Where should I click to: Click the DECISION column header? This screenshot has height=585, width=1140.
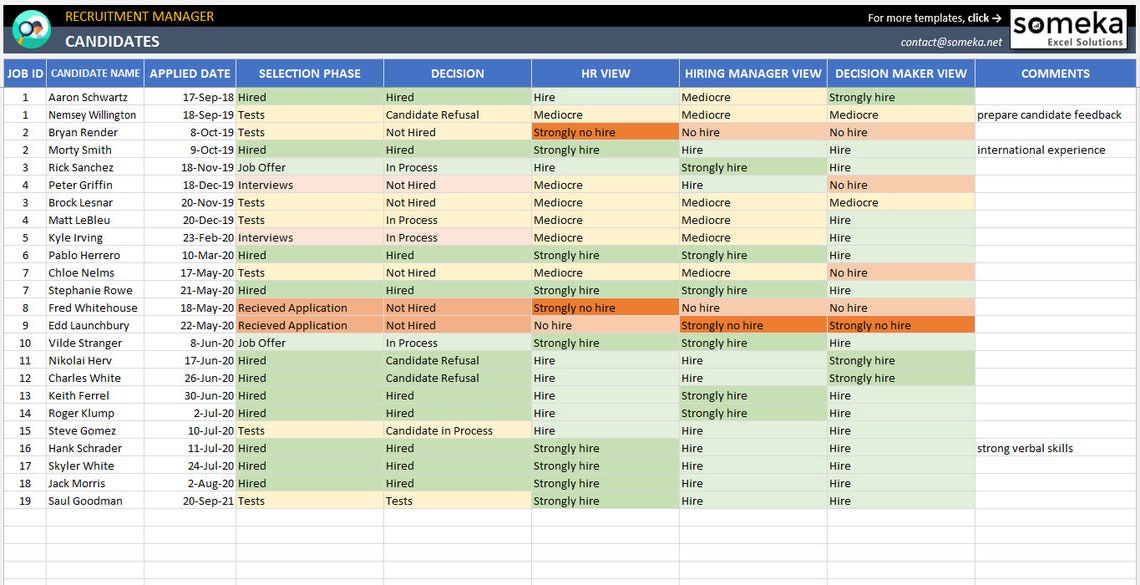457,73
